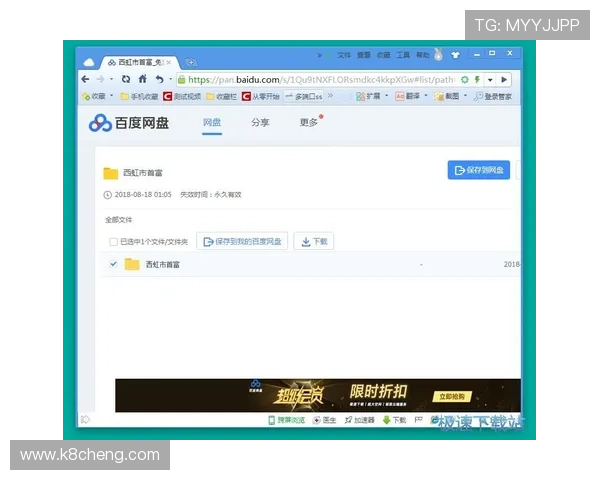This screenshot has width=600, height=480.
Task: Click the 翻译 translate icon
Action: coord(400,96)
